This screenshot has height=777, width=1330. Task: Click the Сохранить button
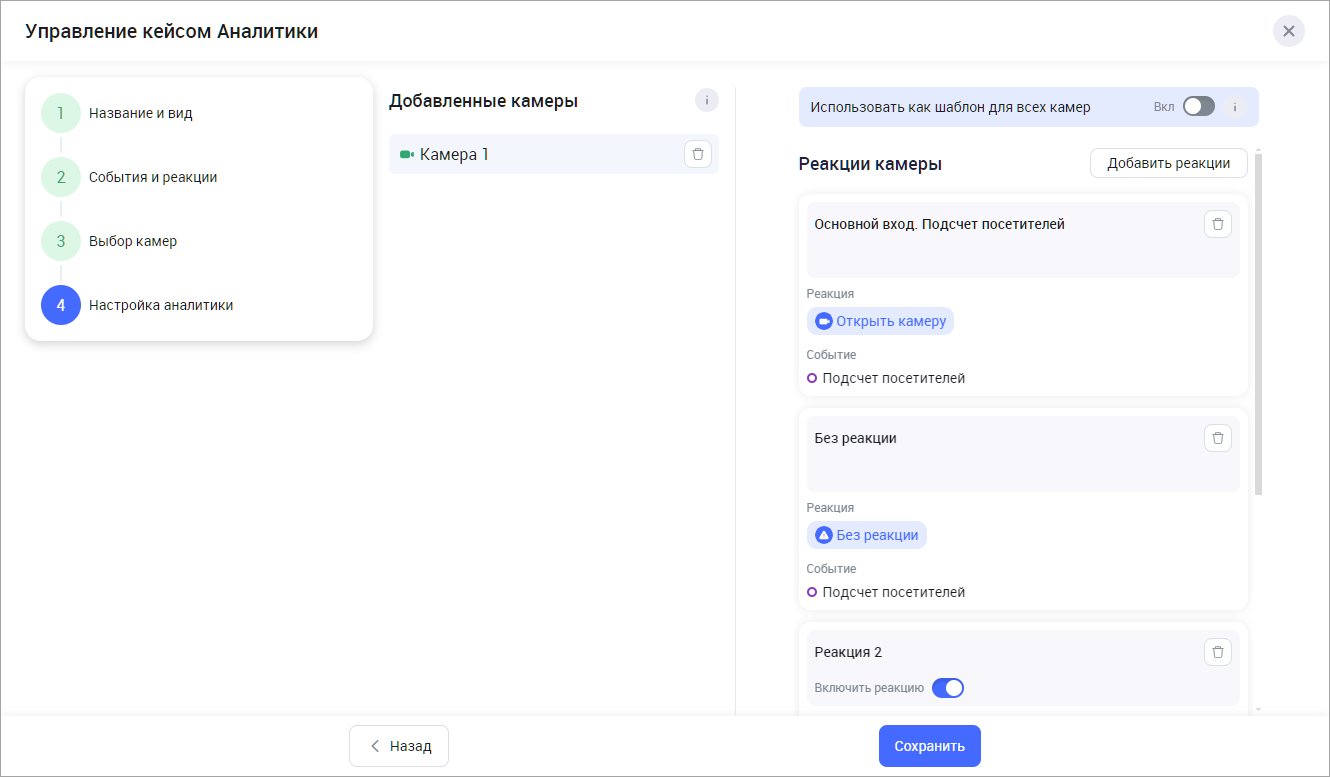929,746
